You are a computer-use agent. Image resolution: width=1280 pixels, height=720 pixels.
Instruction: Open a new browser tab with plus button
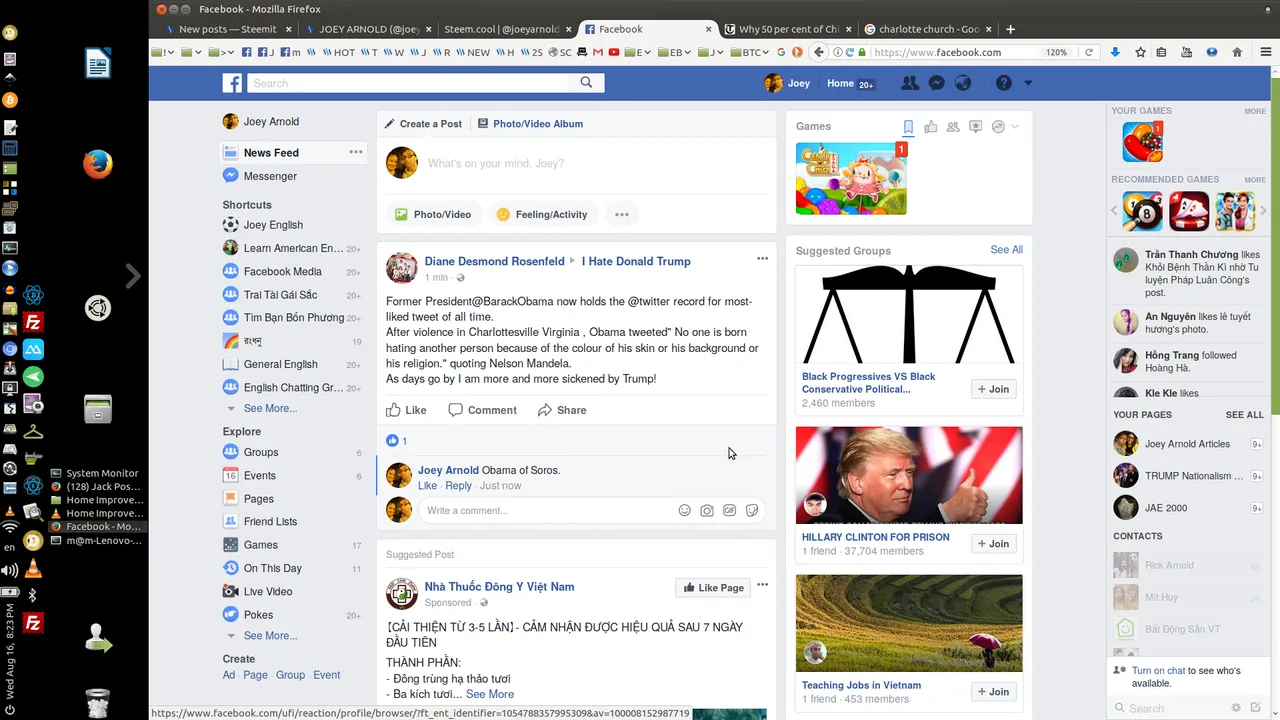point(1010,29)
